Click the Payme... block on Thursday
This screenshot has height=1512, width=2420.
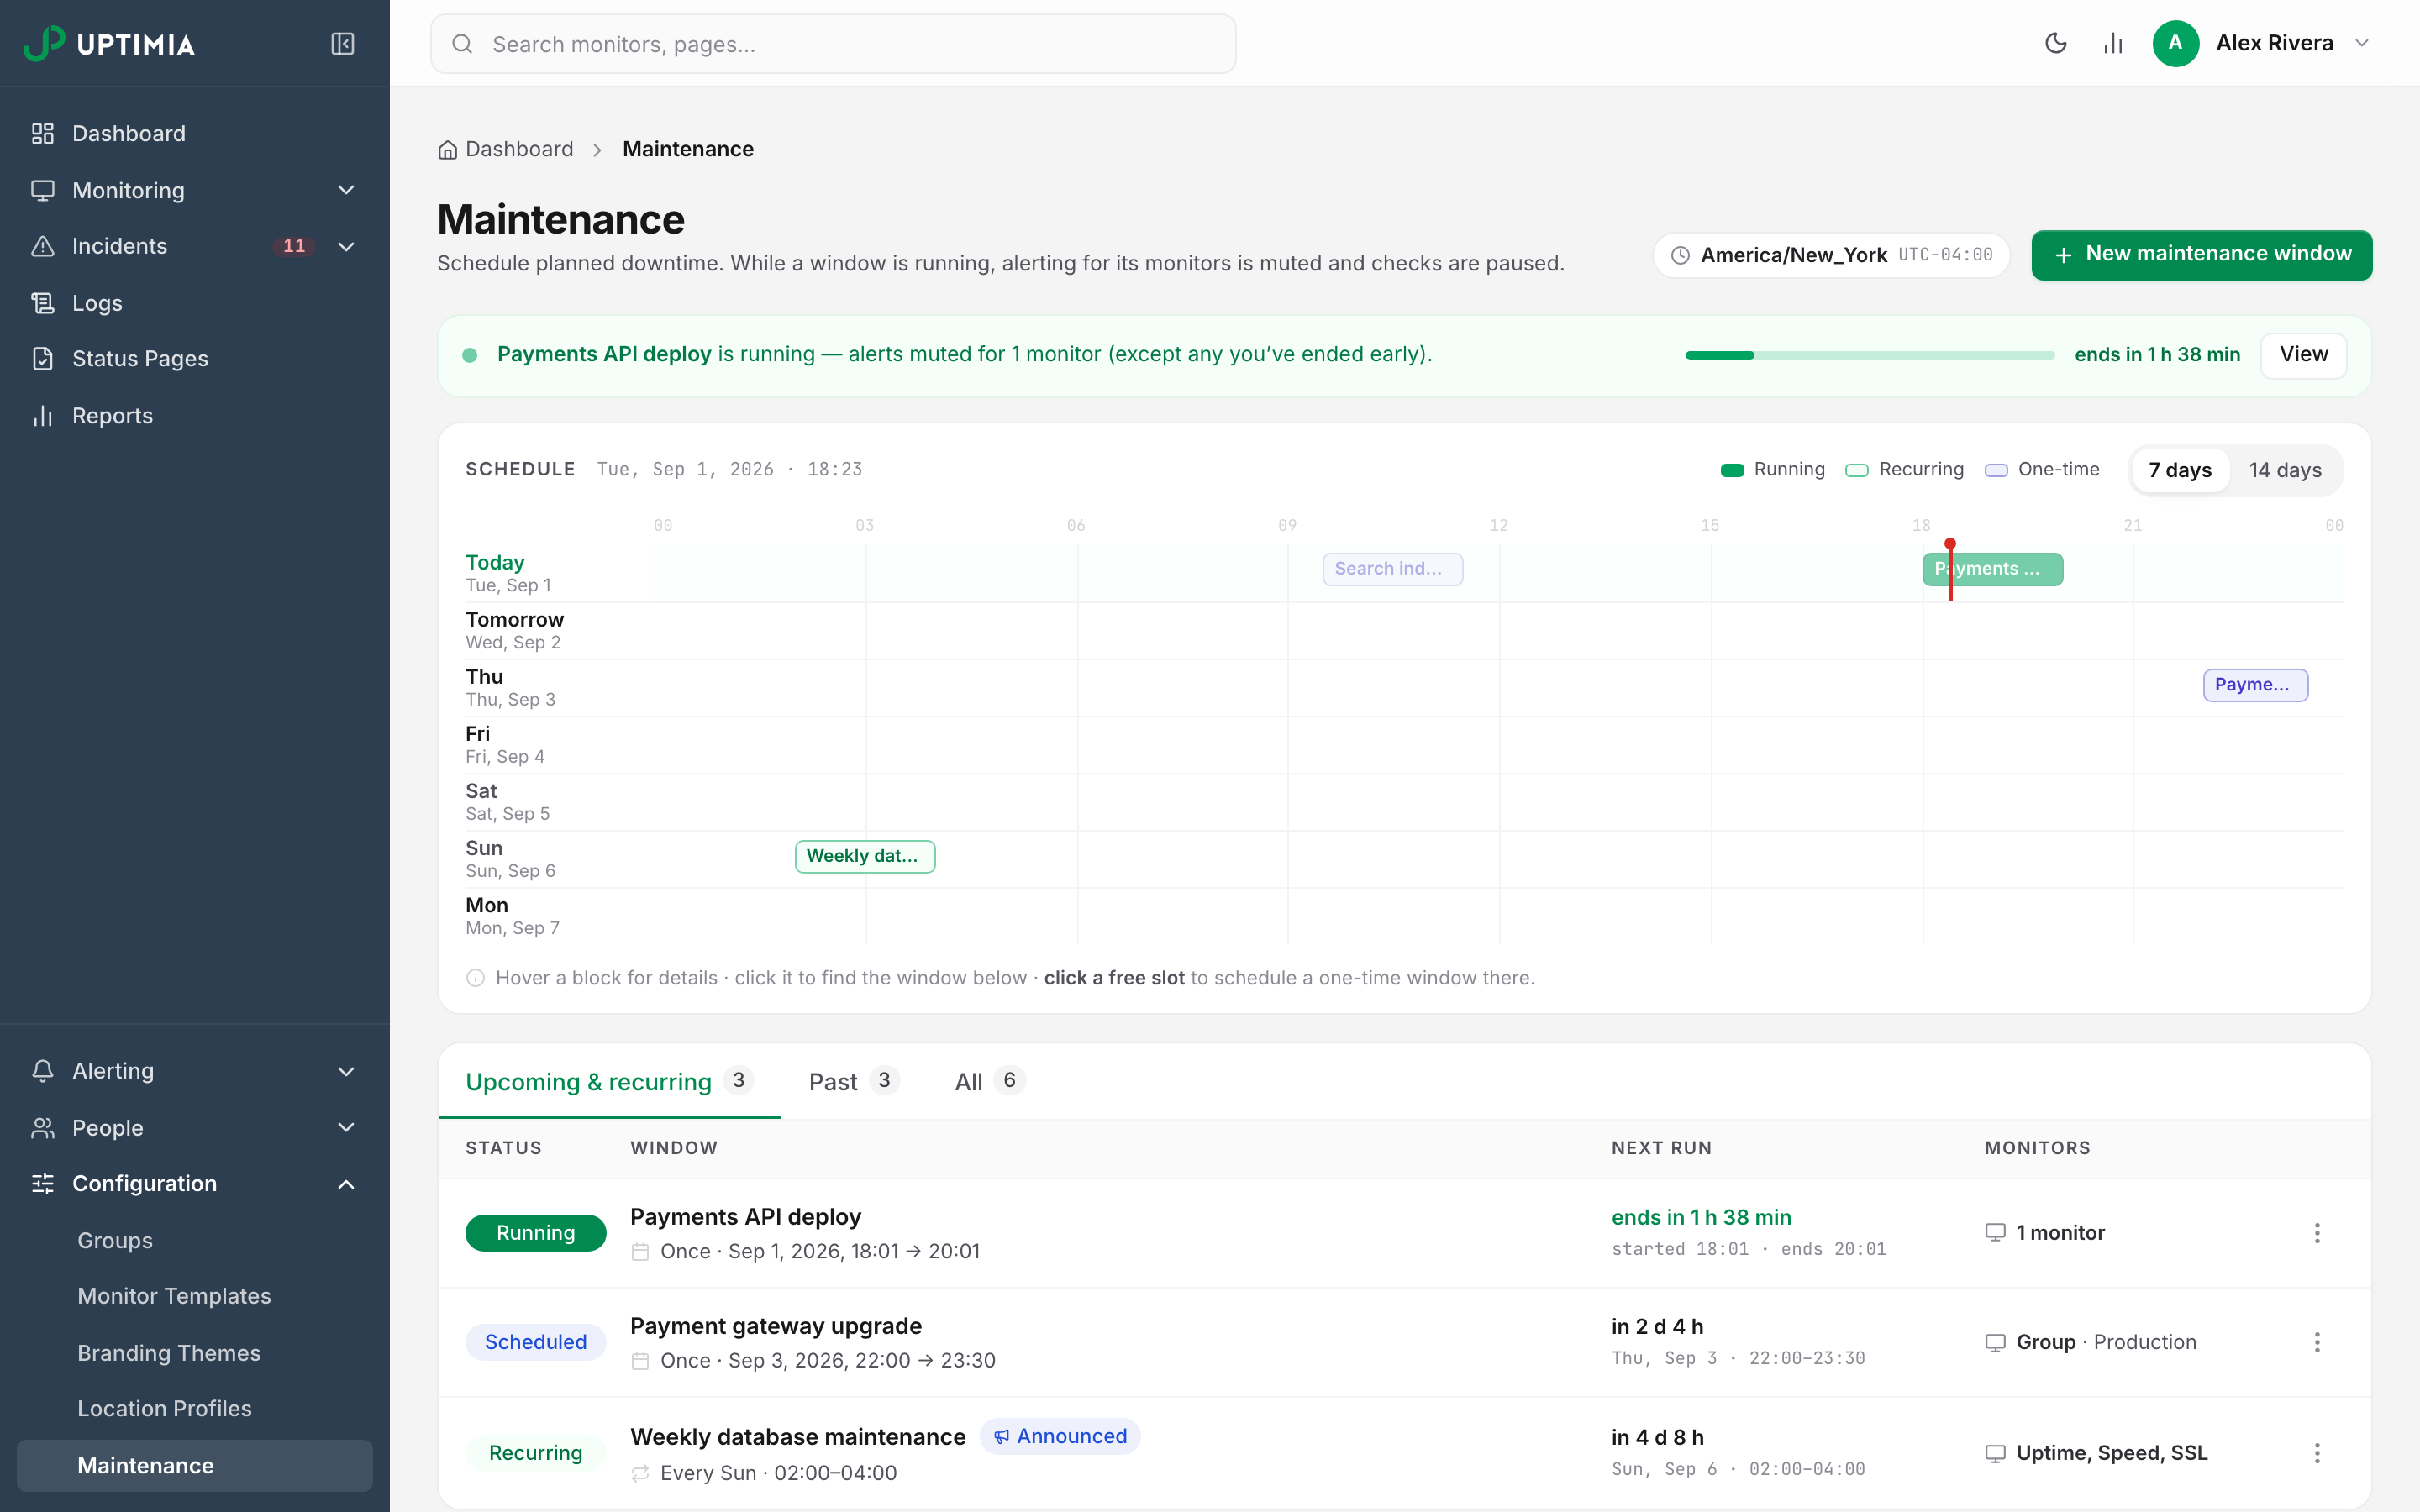[2255, 685]
